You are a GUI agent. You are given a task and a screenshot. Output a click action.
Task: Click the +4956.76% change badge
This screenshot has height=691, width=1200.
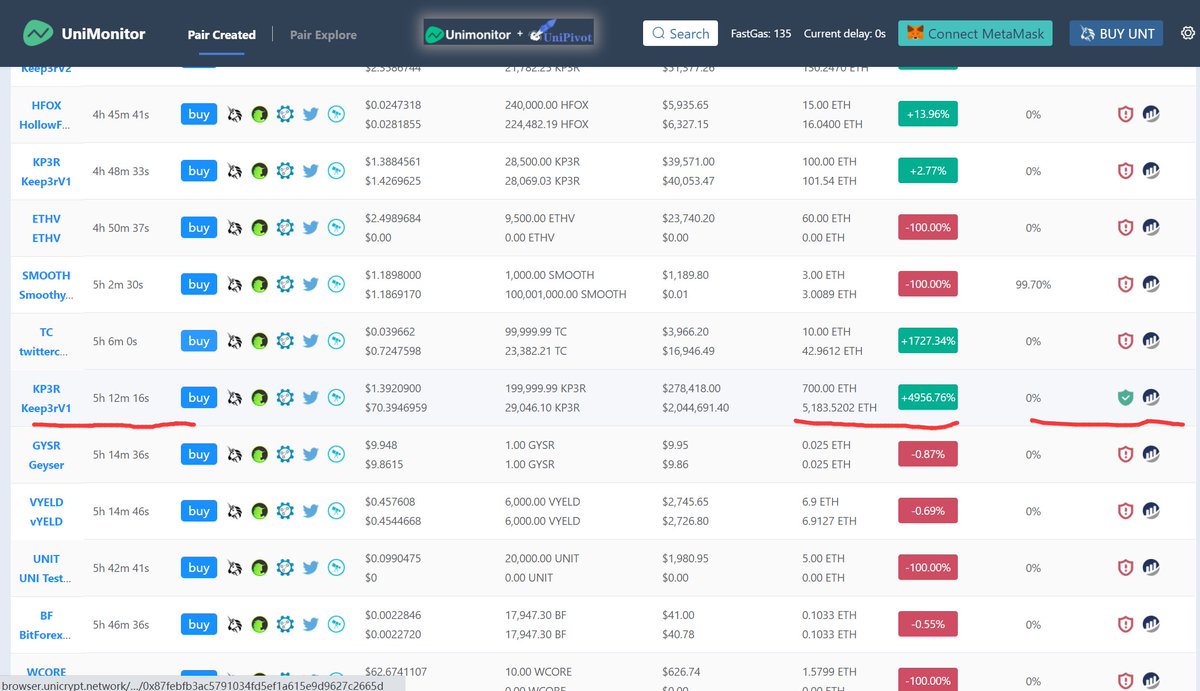click(x=928, y=398)
